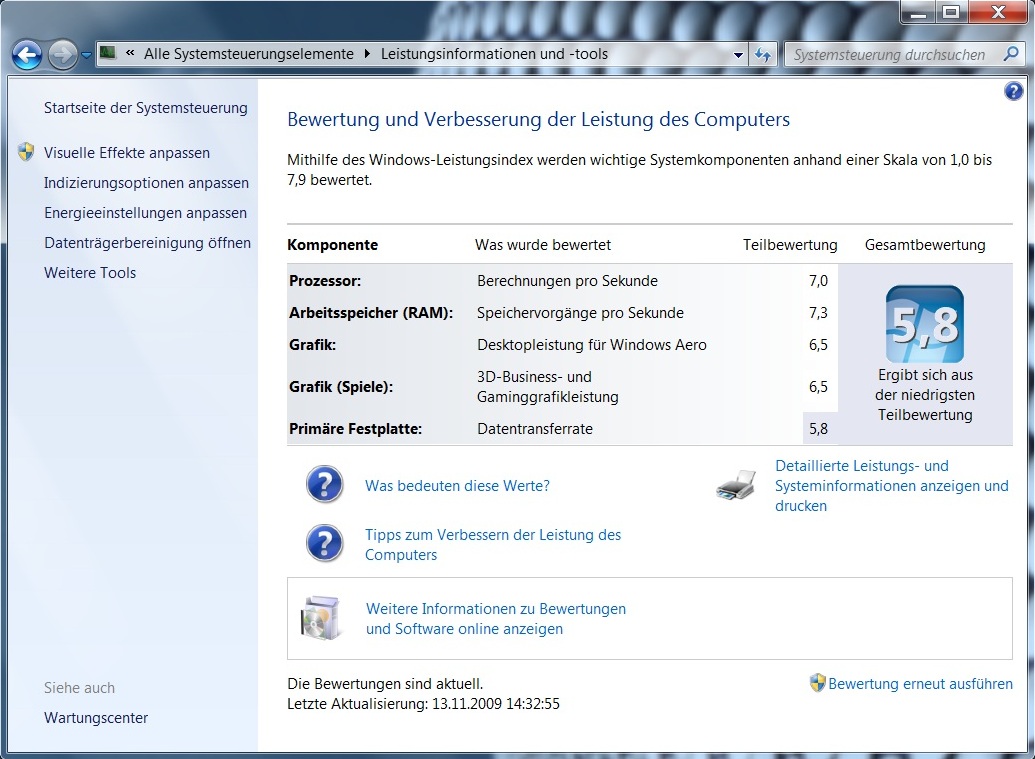
Task: Click 'Leistungsinformationen und -tools' breadcrumb
Action: point(494,54)
